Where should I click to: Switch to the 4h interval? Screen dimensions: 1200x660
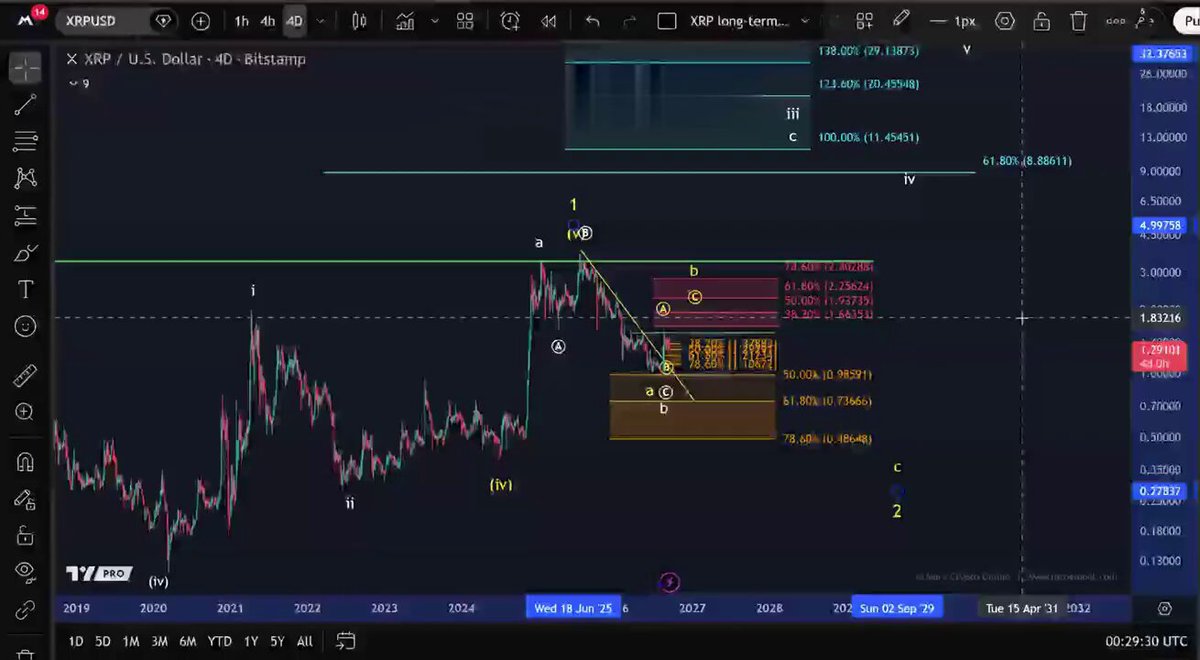tap(268, 21)
